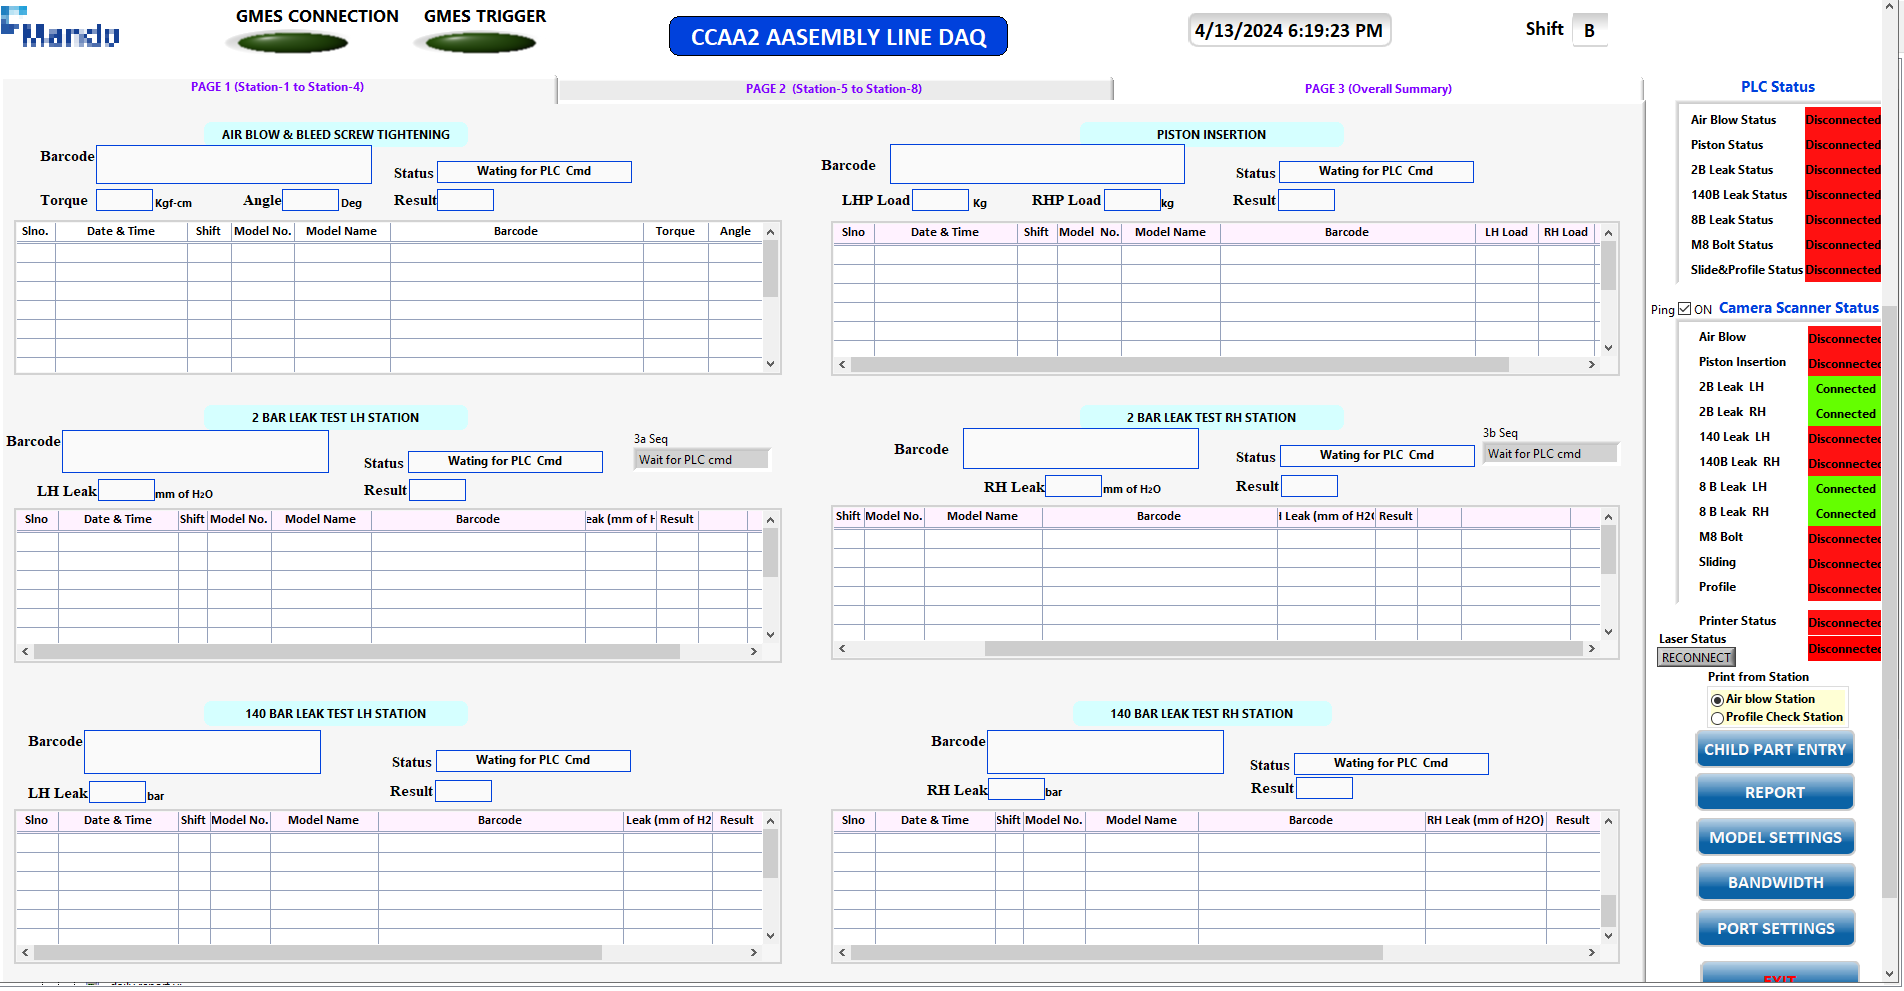The height and width of the screenshot is (991, 1904).
Task: Toggle the Ping ON checkbox
Action: coord(1685,309)
